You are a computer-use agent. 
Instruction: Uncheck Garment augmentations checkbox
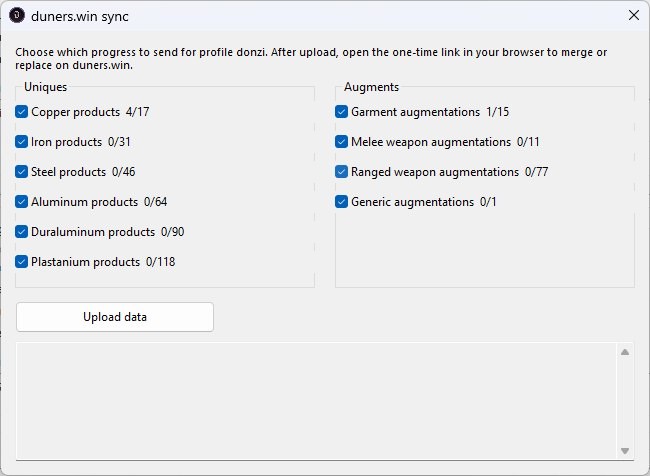pyautogui.click(x=341, y=112)
